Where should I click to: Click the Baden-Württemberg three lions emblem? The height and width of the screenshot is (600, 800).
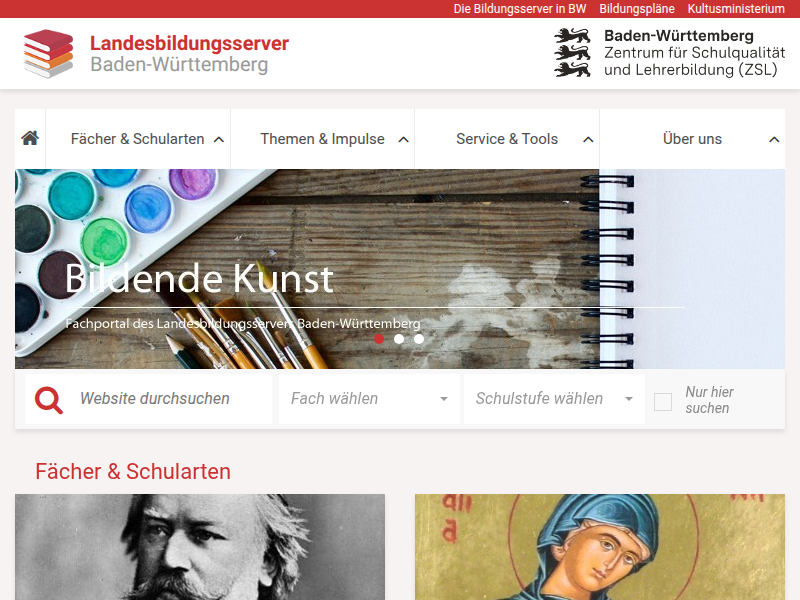(x=572, y=53)
